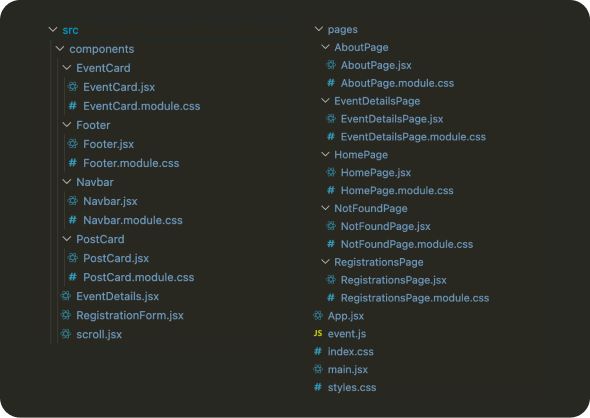Click the React icon beside EventDetailsPage.jsx
590x418 pixels.
point(331,119)
